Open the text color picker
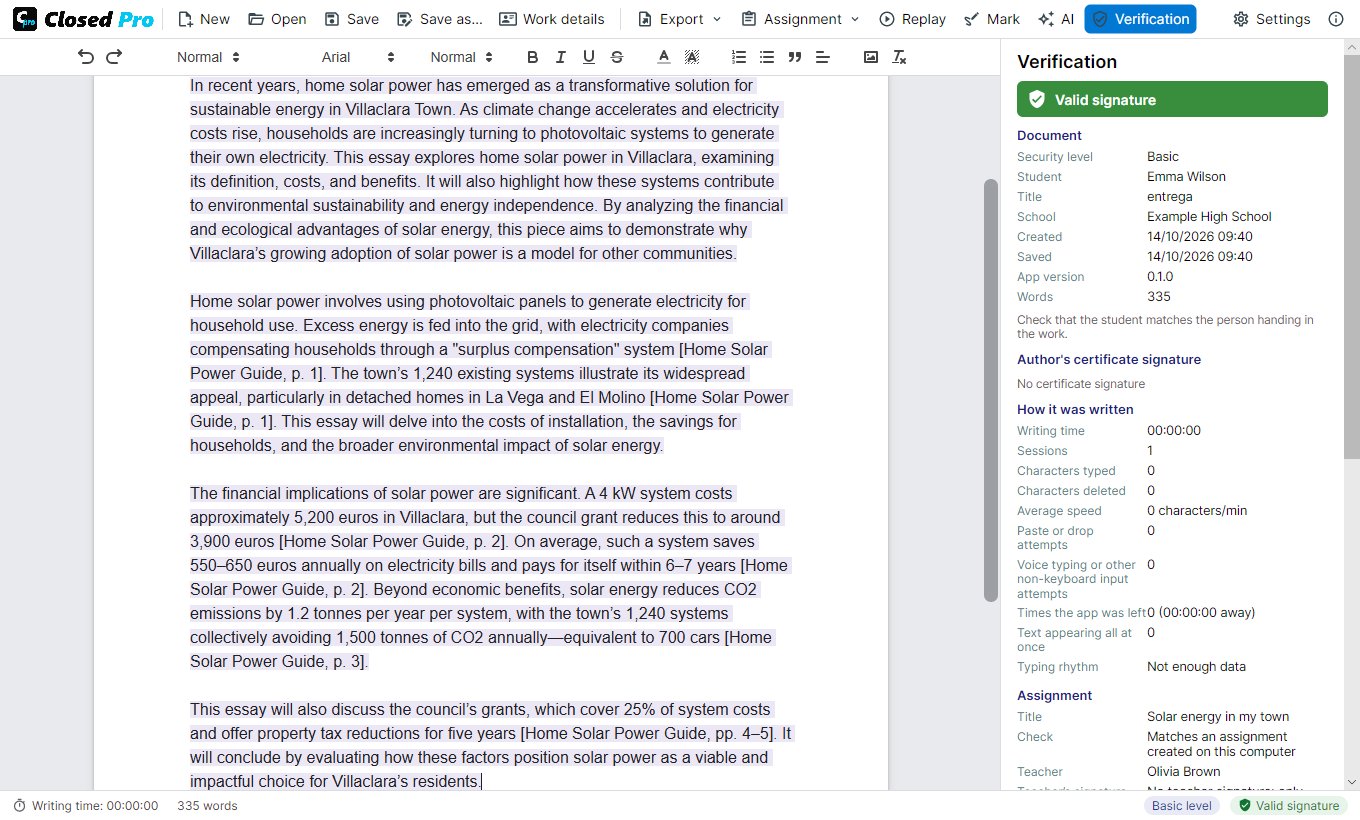Viewport: 1360px width, 820px height. tap(664, 57)
